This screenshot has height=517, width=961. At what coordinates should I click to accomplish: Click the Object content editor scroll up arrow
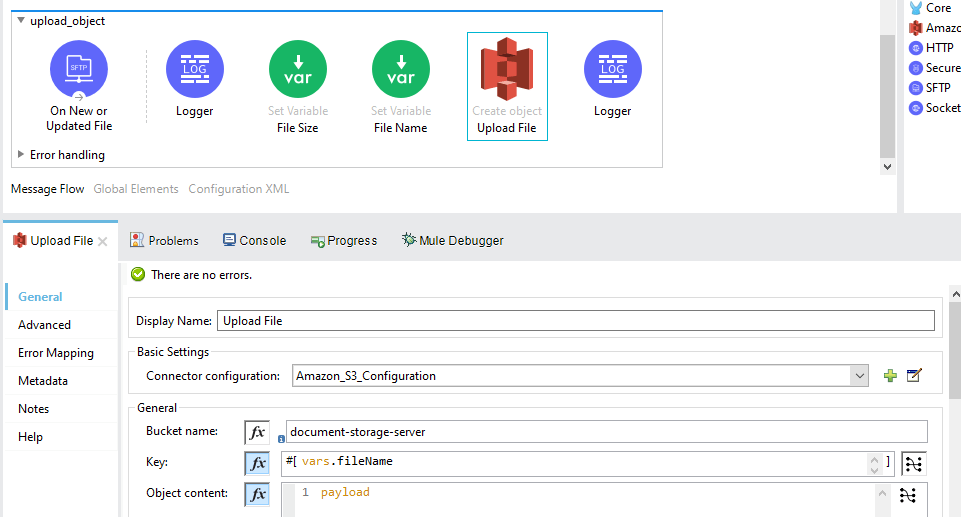click(x=882, y=493)
